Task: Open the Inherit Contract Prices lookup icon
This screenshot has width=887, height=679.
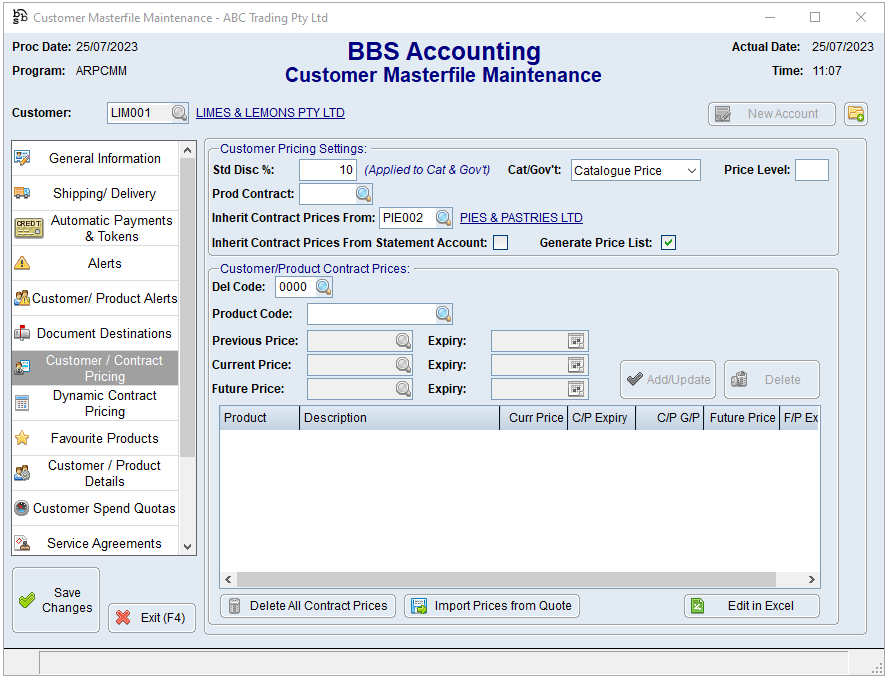Action: pos(443,218)
